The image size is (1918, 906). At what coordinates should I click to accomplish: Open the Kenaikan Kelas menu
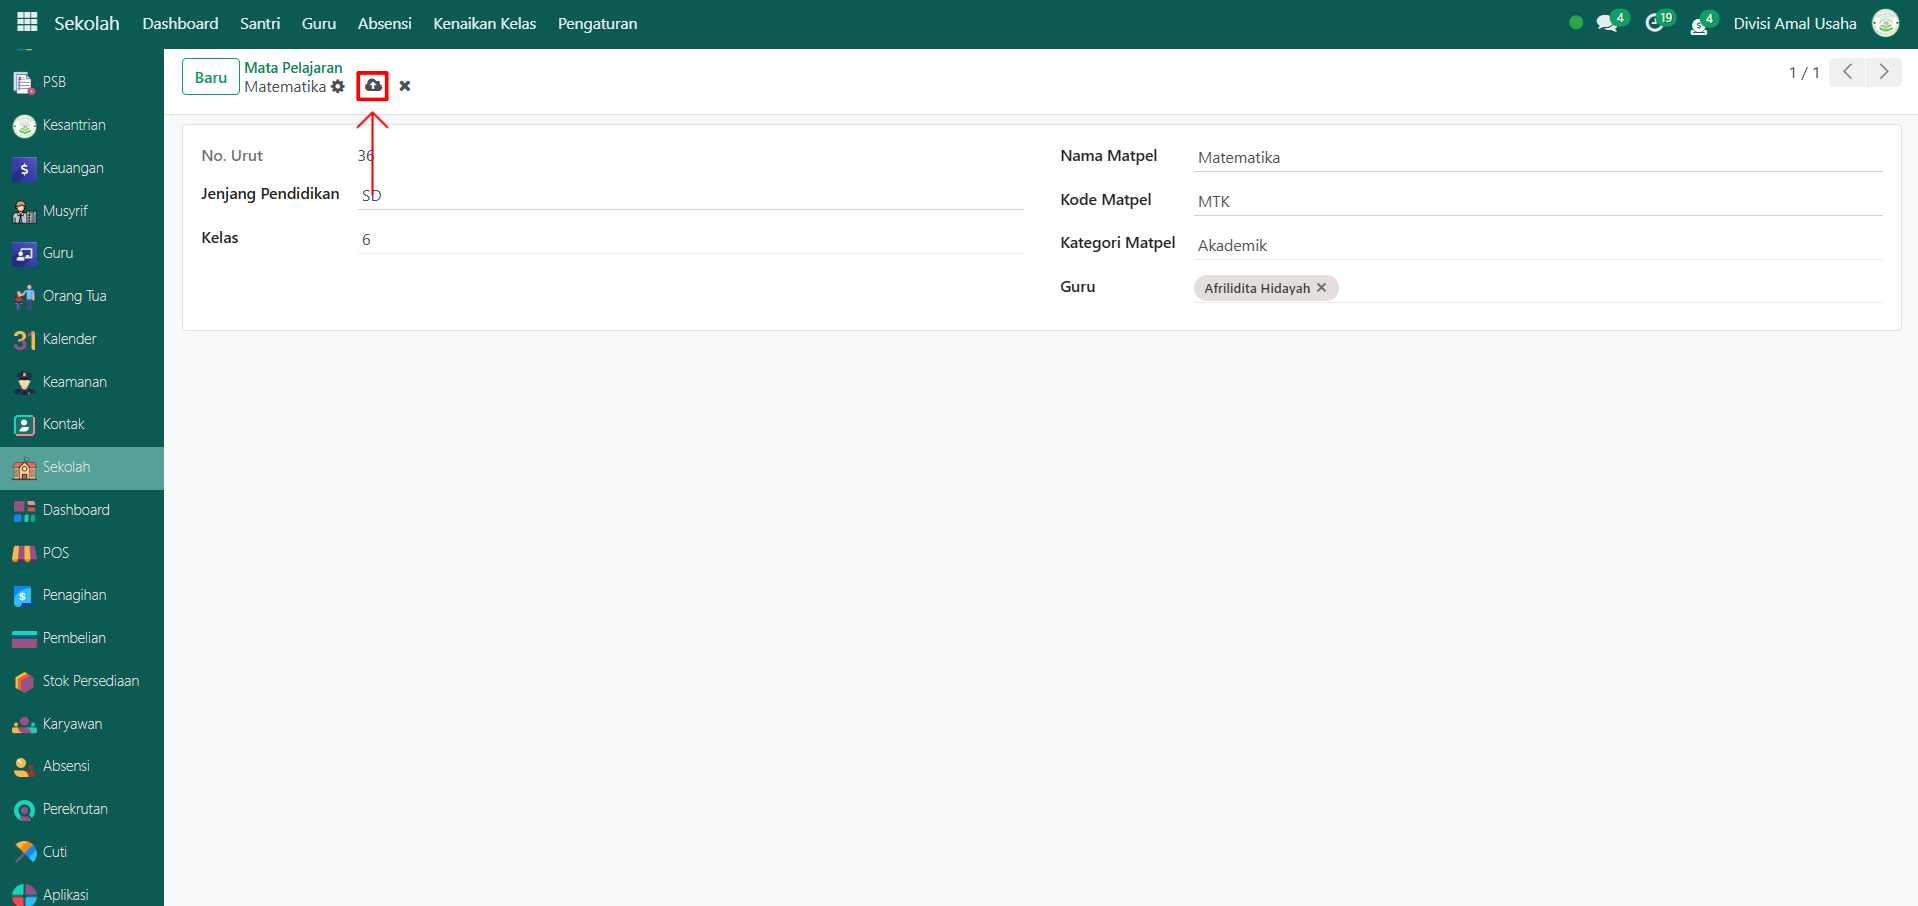(x=484, y=23)
